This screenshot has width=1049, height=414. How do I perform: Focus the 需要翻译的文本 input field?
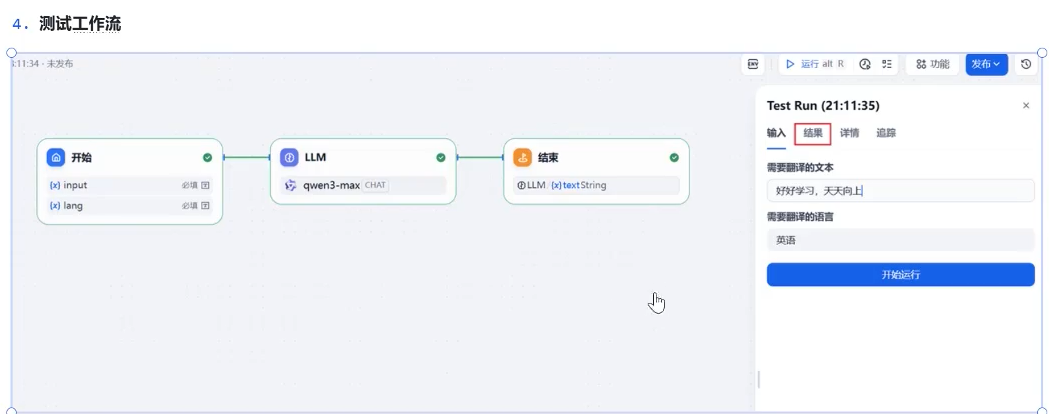click(x=900, y=191)
